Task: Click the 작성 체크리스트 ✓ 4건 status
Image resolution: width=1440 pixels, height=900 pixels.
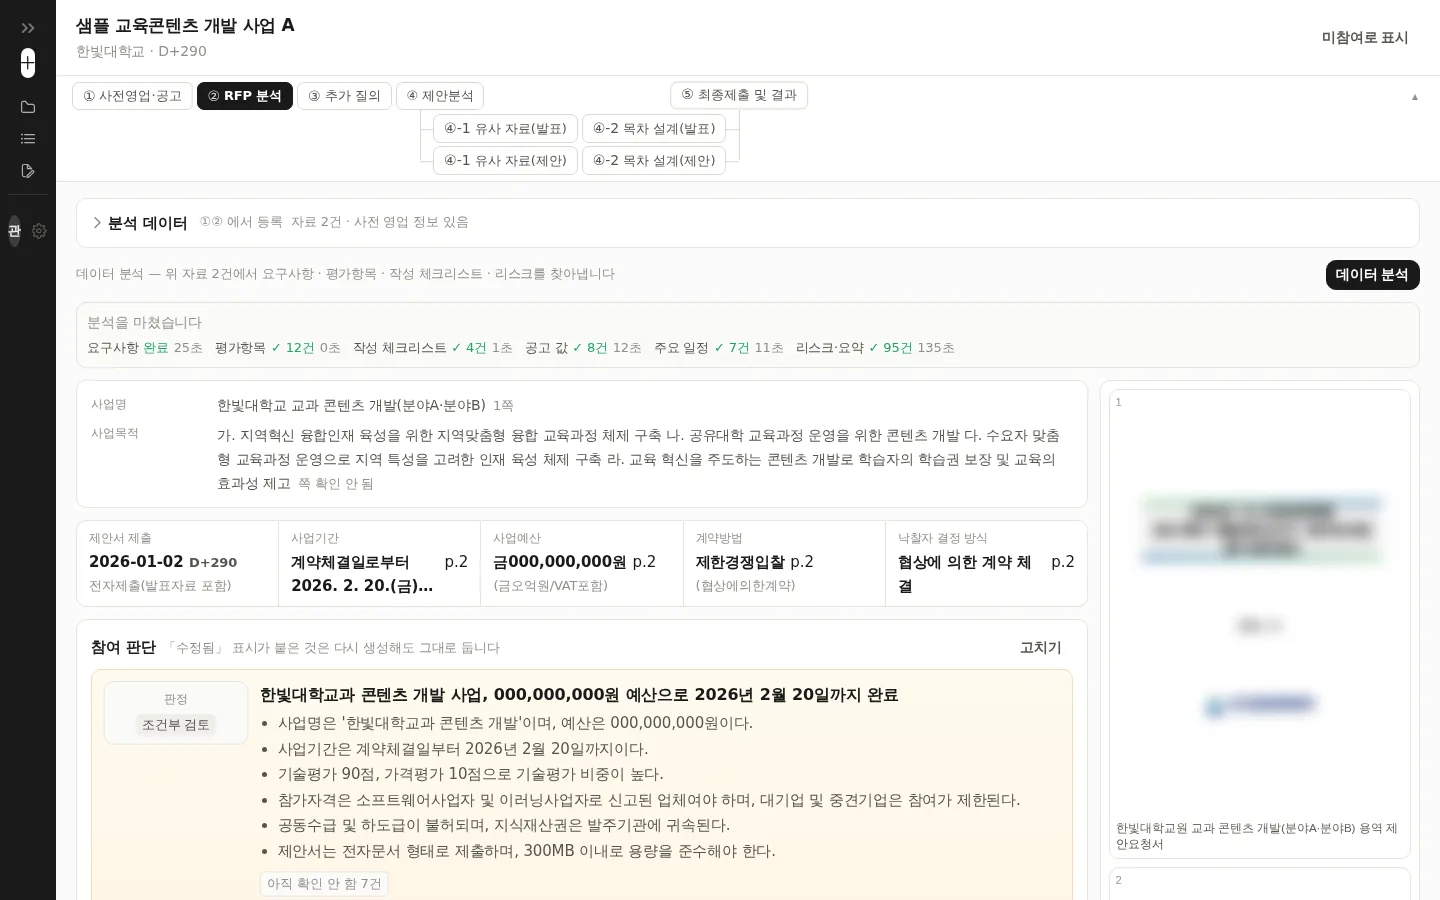Action: [433, 348]
